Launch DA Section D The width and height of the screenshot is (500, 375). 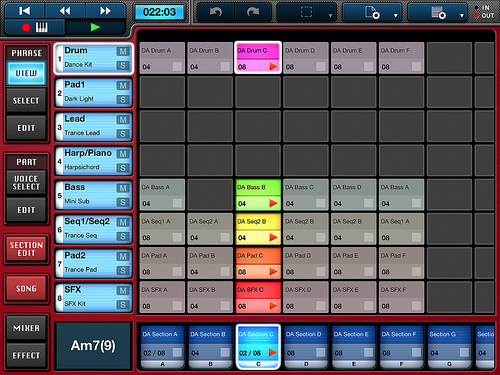coord(306,347)
